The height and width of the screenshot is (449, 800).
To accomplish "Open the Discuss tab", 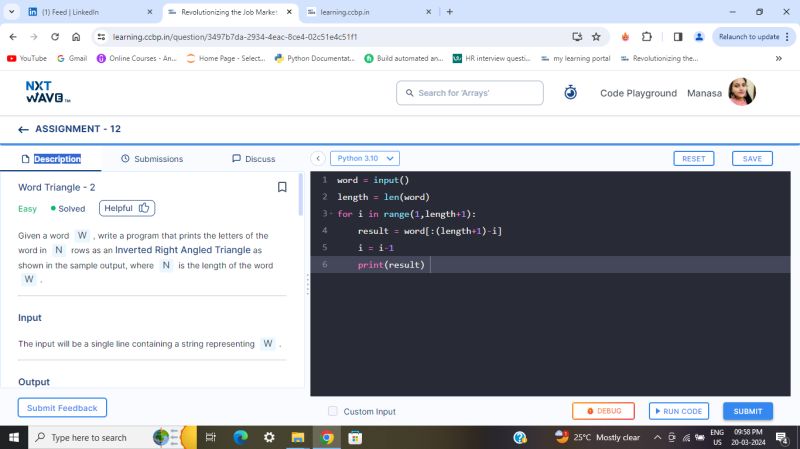I will click(x=253, y=159).
